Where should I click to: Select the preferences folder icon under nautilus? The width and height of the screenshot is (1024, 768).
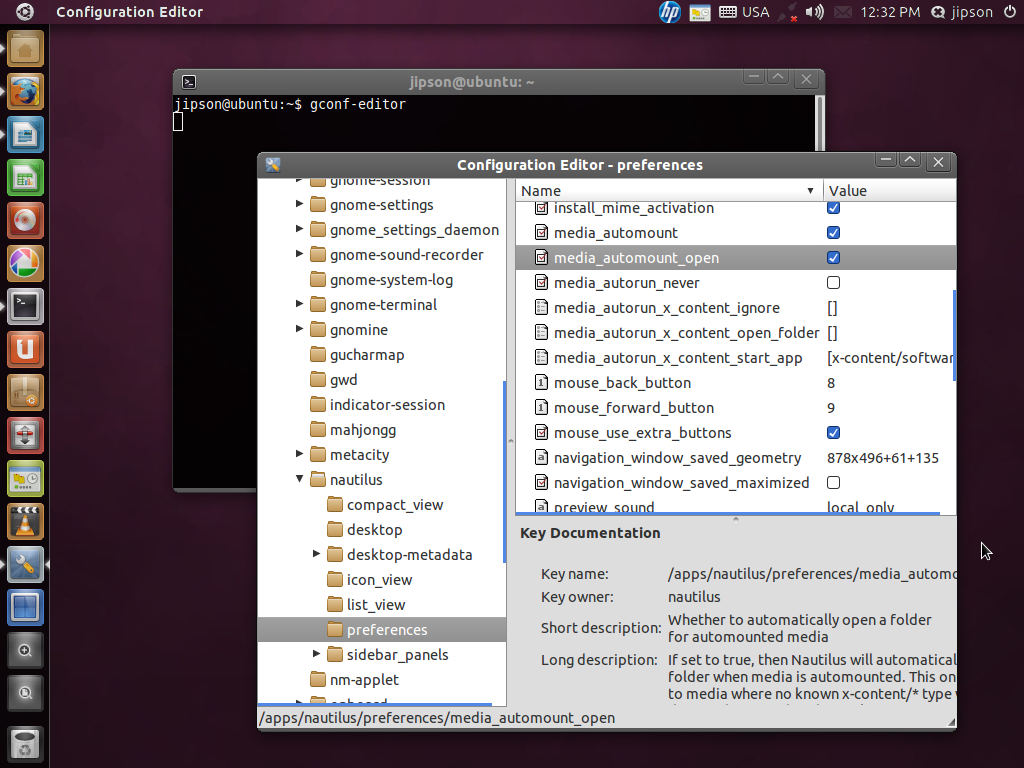(x=334, y=629)
